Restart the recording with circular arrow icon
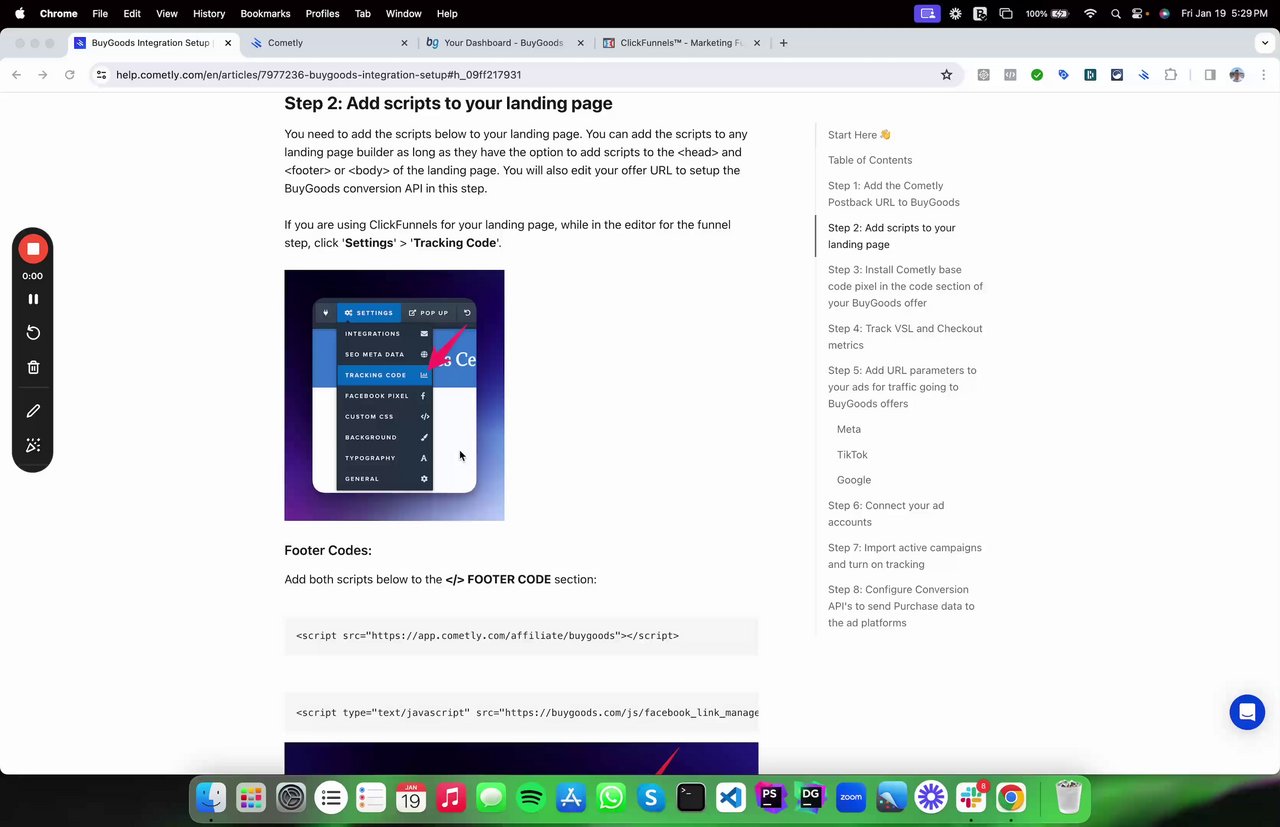The height and width of the screenshot is (827, 1280). coord(33,333)
